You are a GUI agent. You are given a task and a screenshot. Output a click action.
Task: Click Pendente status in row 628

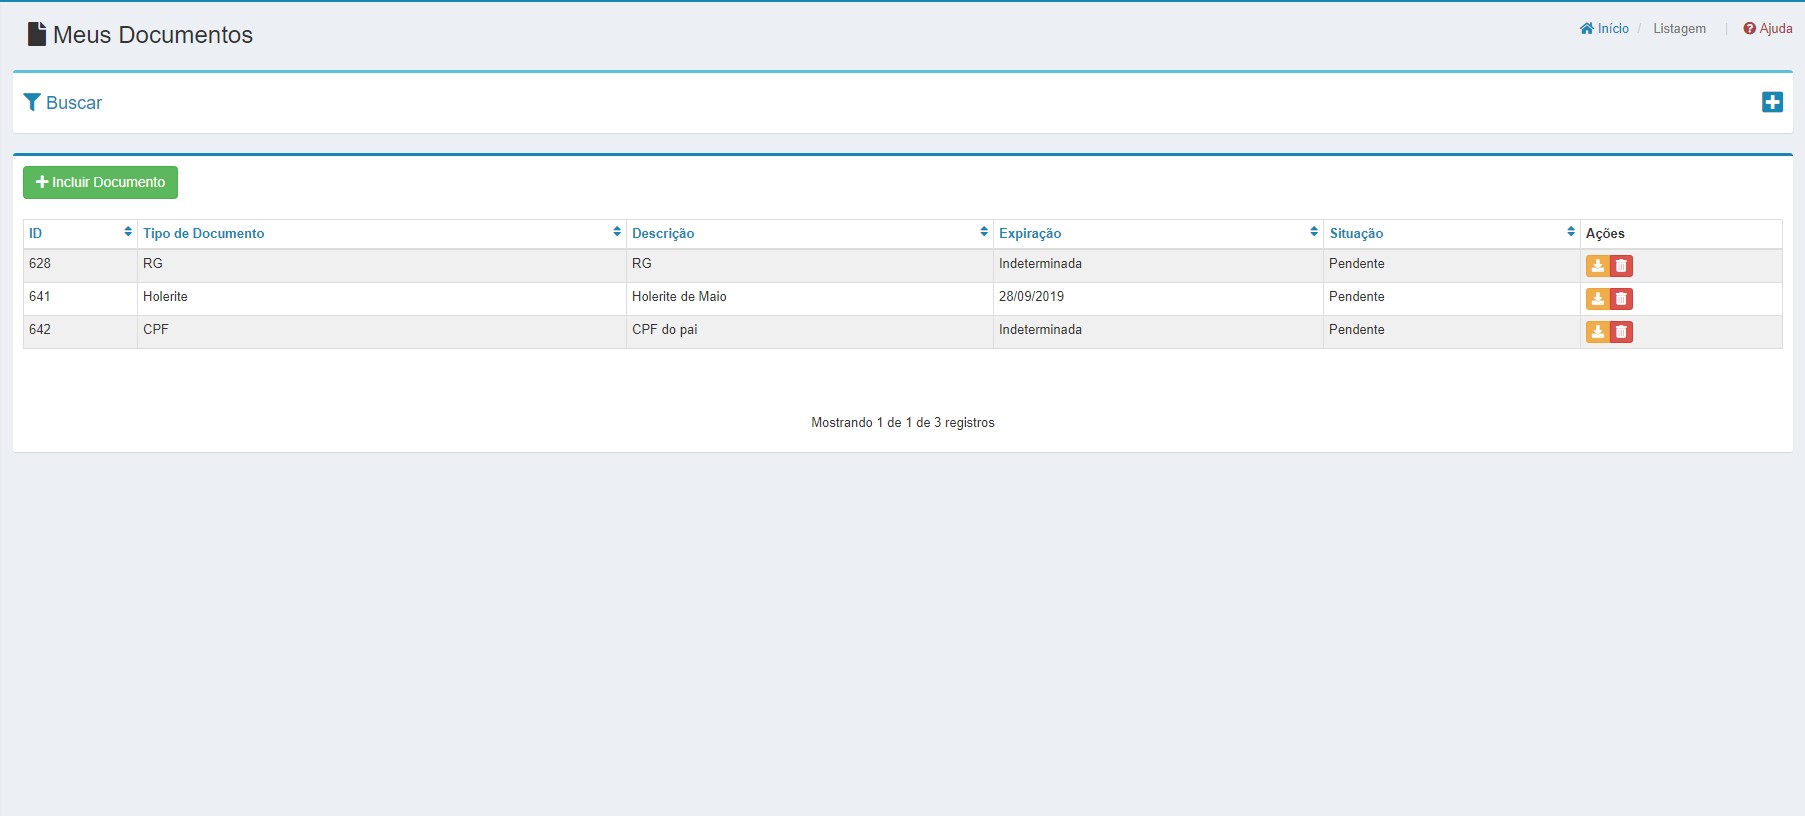(1357, 263)
